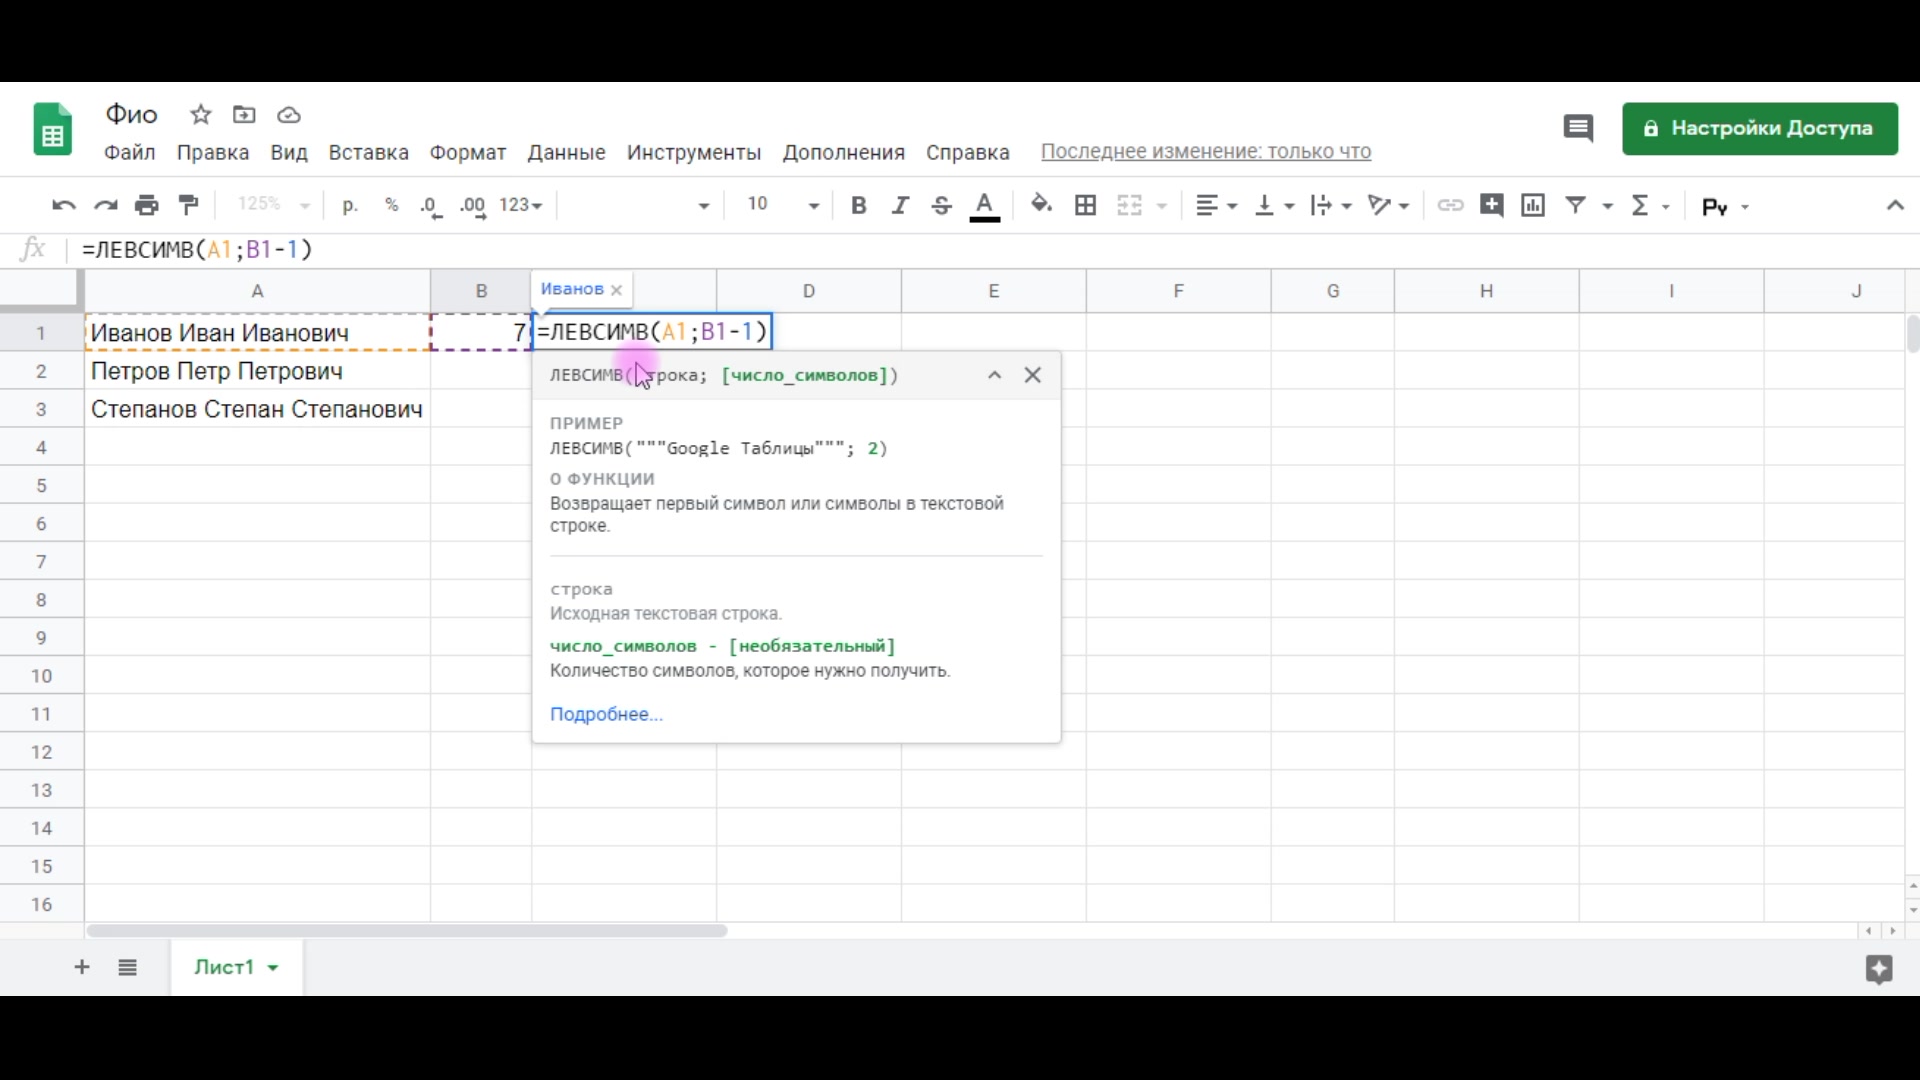Screen dimensions: 1920x1080
Task: Open the fill color paint bucket
Action: coord(1041,206)
